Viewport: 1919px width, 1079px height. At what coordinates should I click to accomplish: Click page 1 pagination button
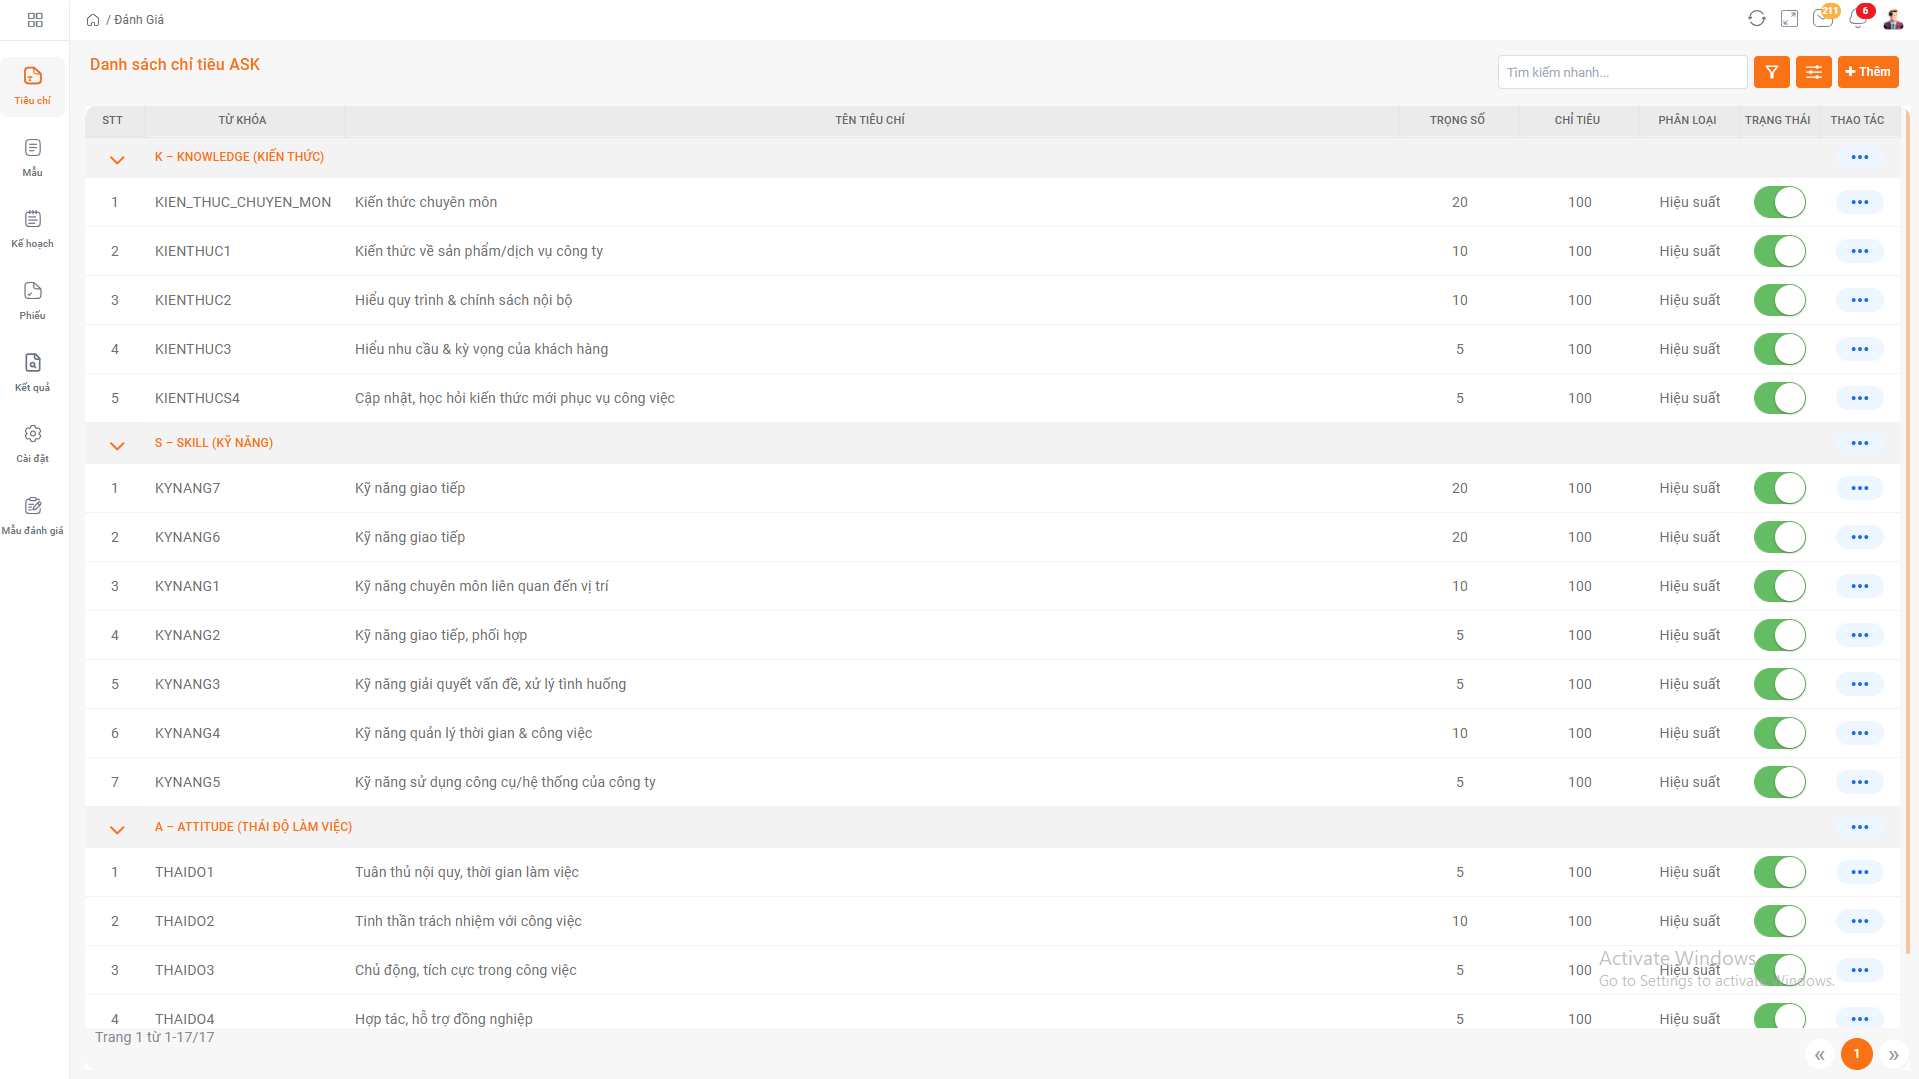tap(1856, 1054)
